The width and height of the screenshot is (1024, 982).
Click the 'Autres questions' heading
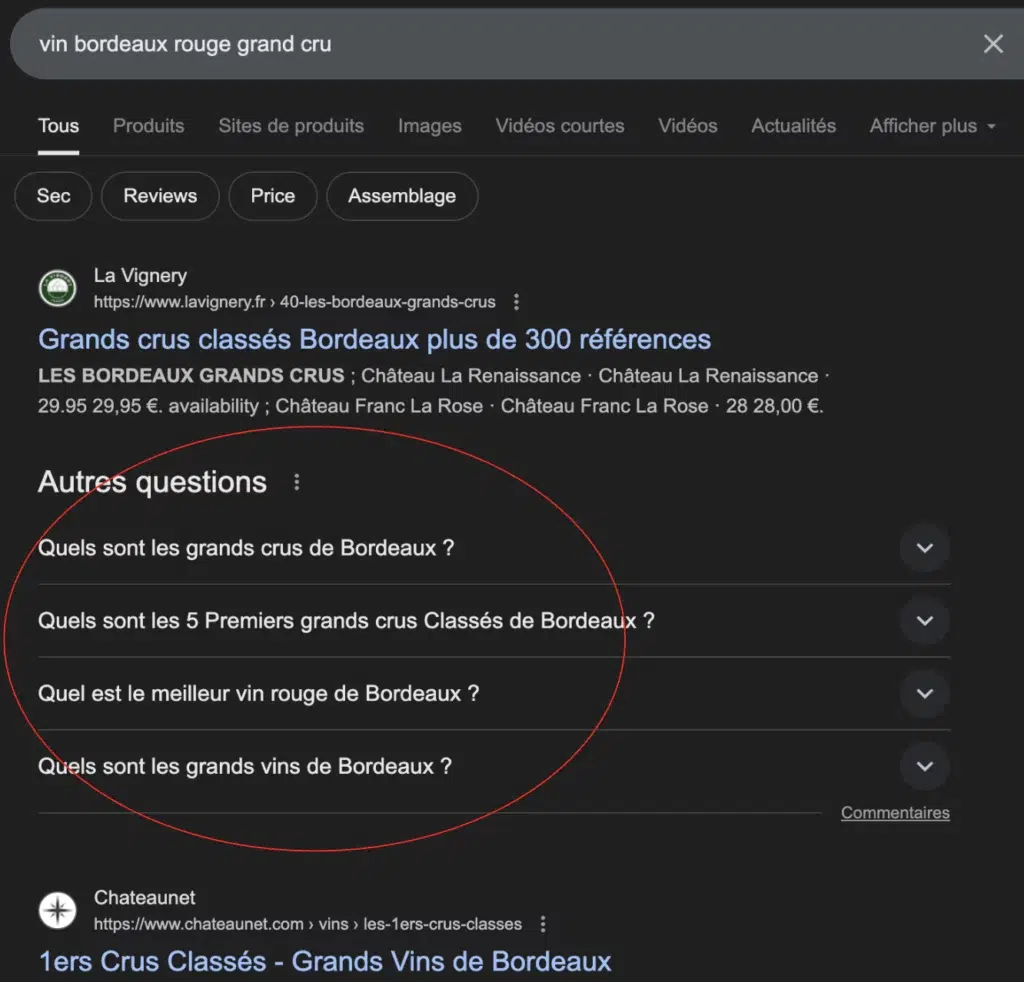tap(152, 482)
